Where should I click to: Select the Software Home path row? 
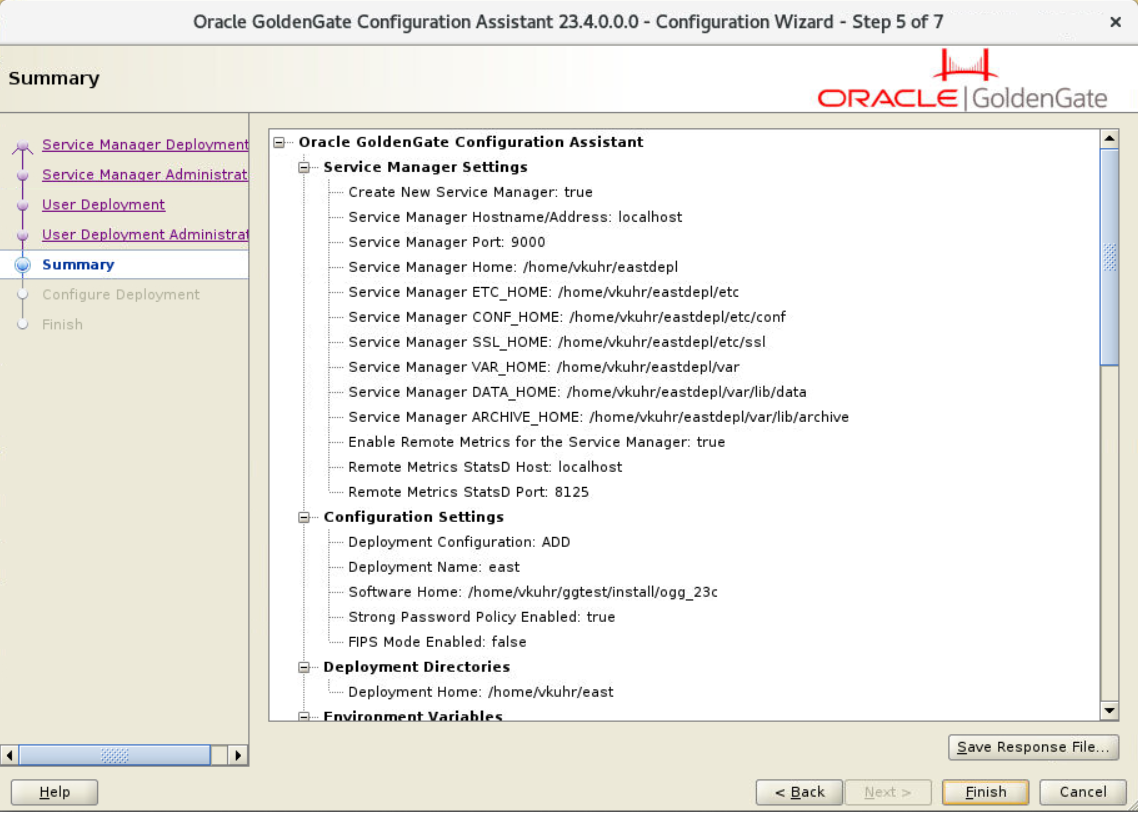click(533, 592)
